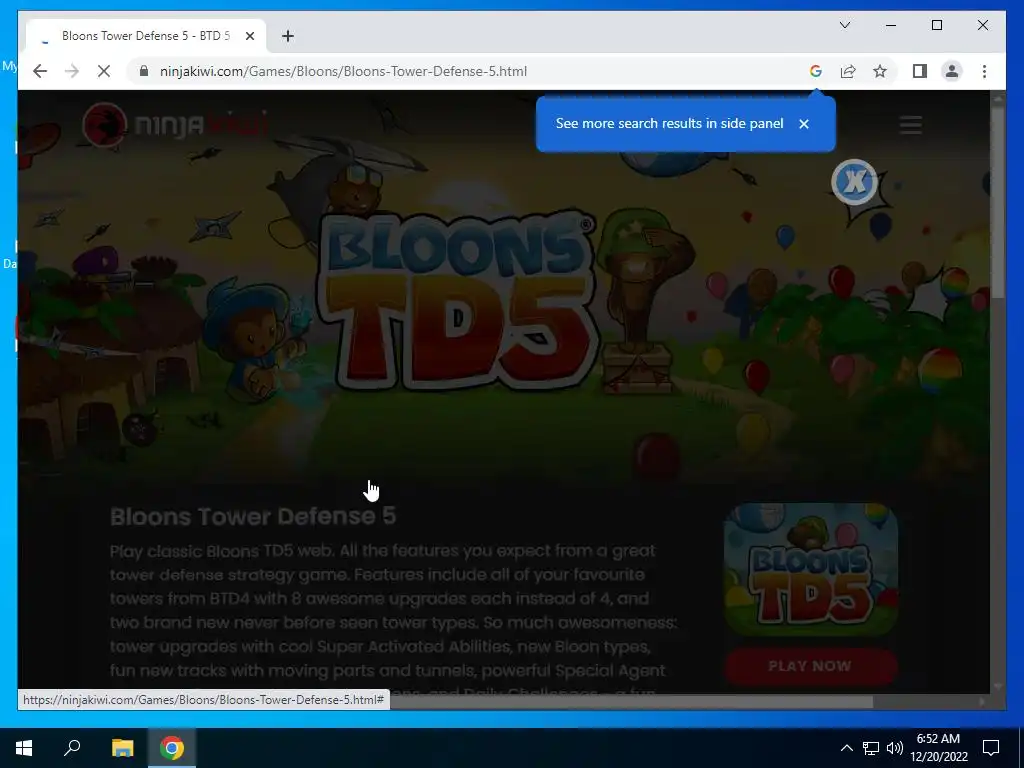Viewport: 1024px width, 768px height.
Task: View site info via the lock icon
Action: [144, 71]
